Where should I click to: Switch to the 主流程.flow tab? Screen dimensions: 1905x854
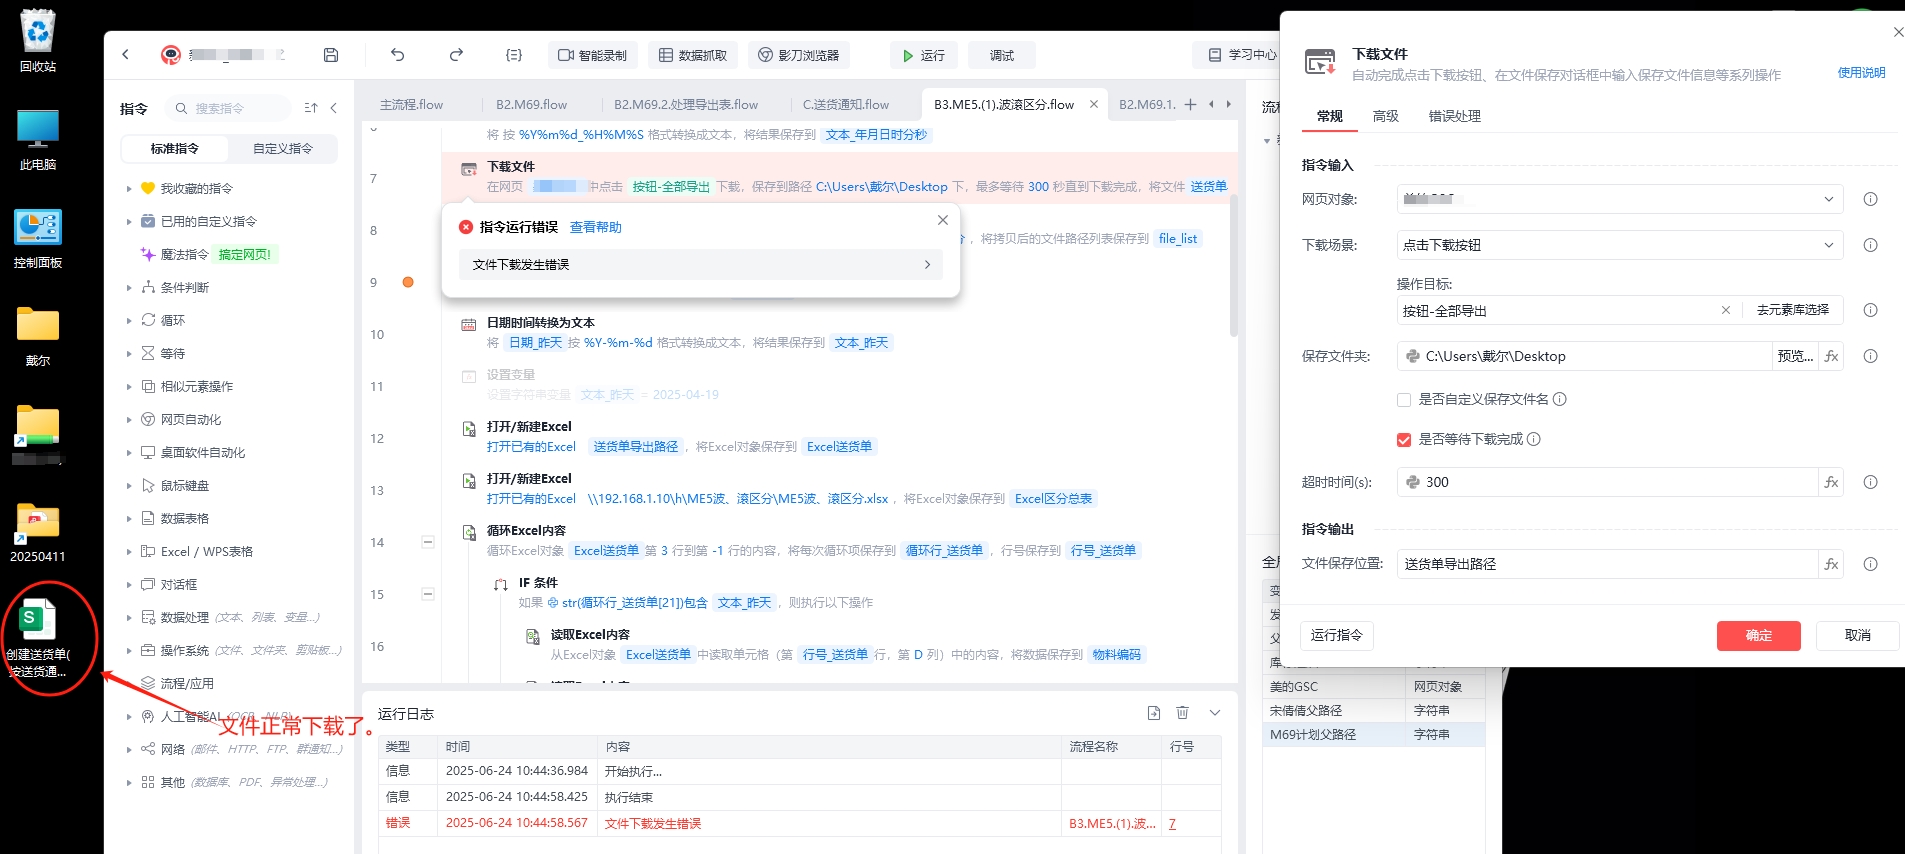click(x=411, y=104)
